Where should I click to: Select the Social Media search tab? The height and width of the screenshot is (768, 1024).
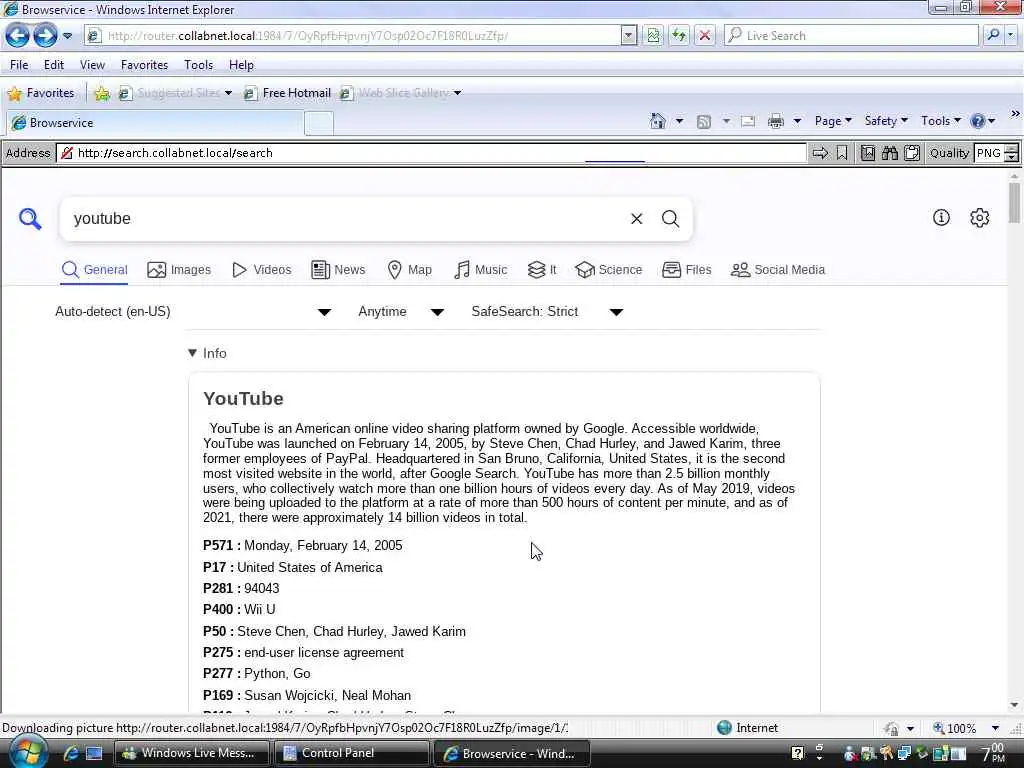[778, 270]
